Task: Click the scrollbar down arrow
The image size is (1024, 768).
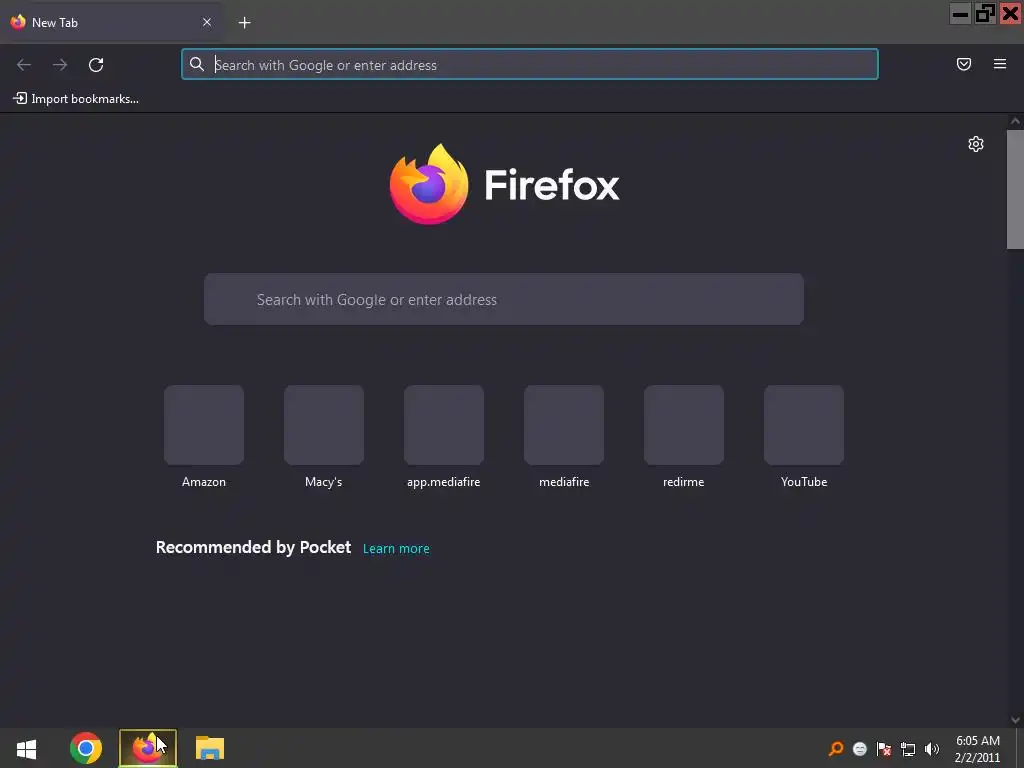Action: [x=1015, y=720]
